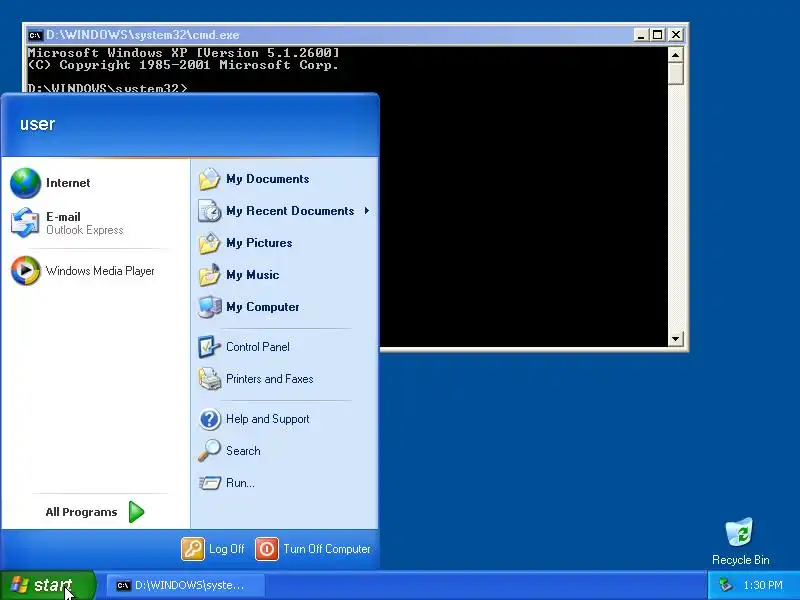800x600 pixels.
Task: Maximize the cmd.exe window
Action: (658, 35)
